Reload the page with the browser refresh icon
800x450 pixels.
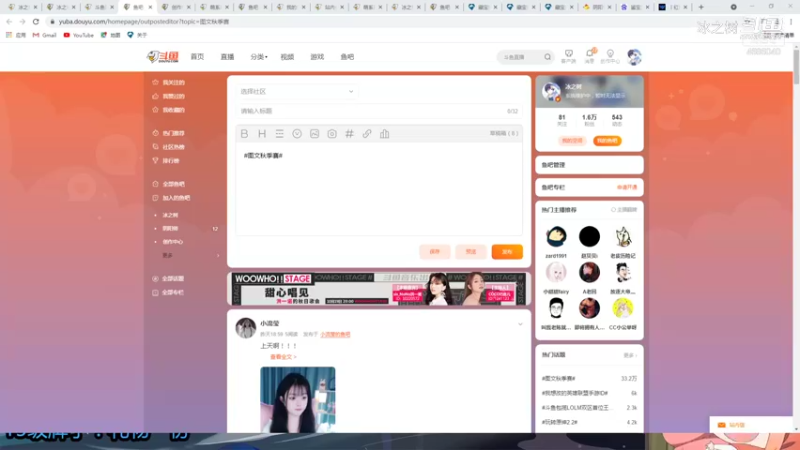36,21
